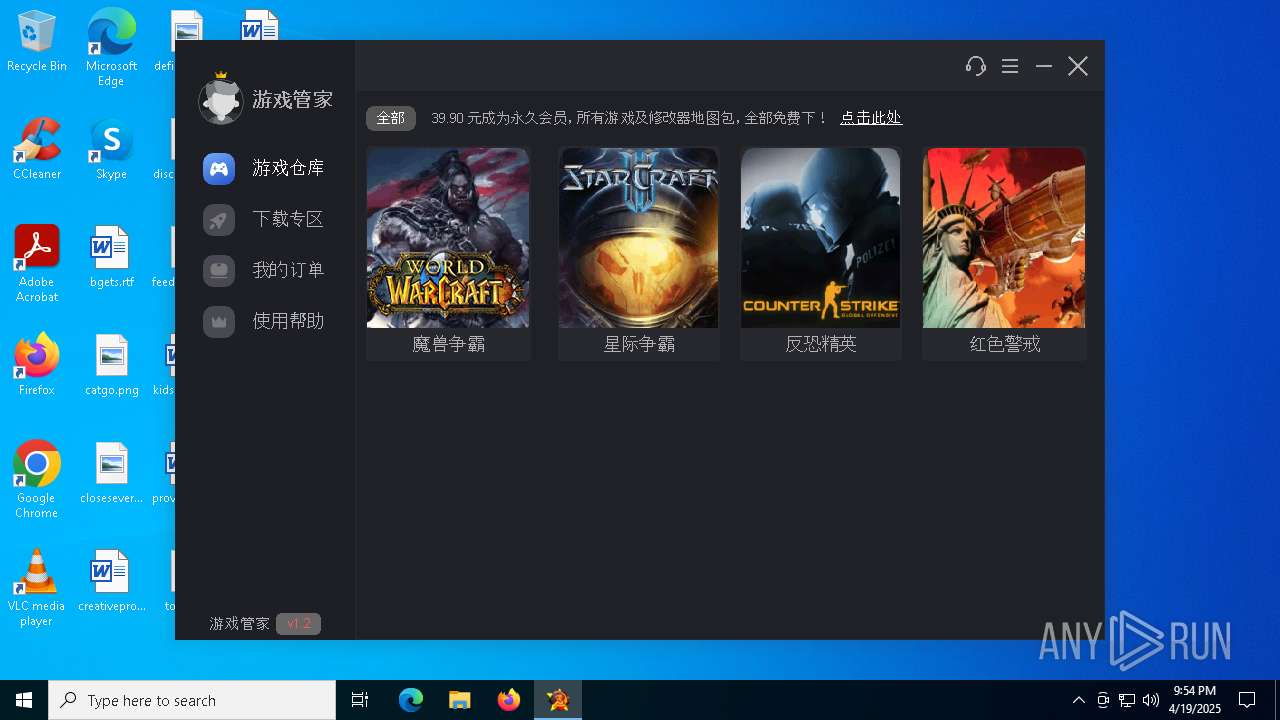Open the hamburger menu icon
The width and height of the screenshot is (1280, 720).
coord(1010,66)
